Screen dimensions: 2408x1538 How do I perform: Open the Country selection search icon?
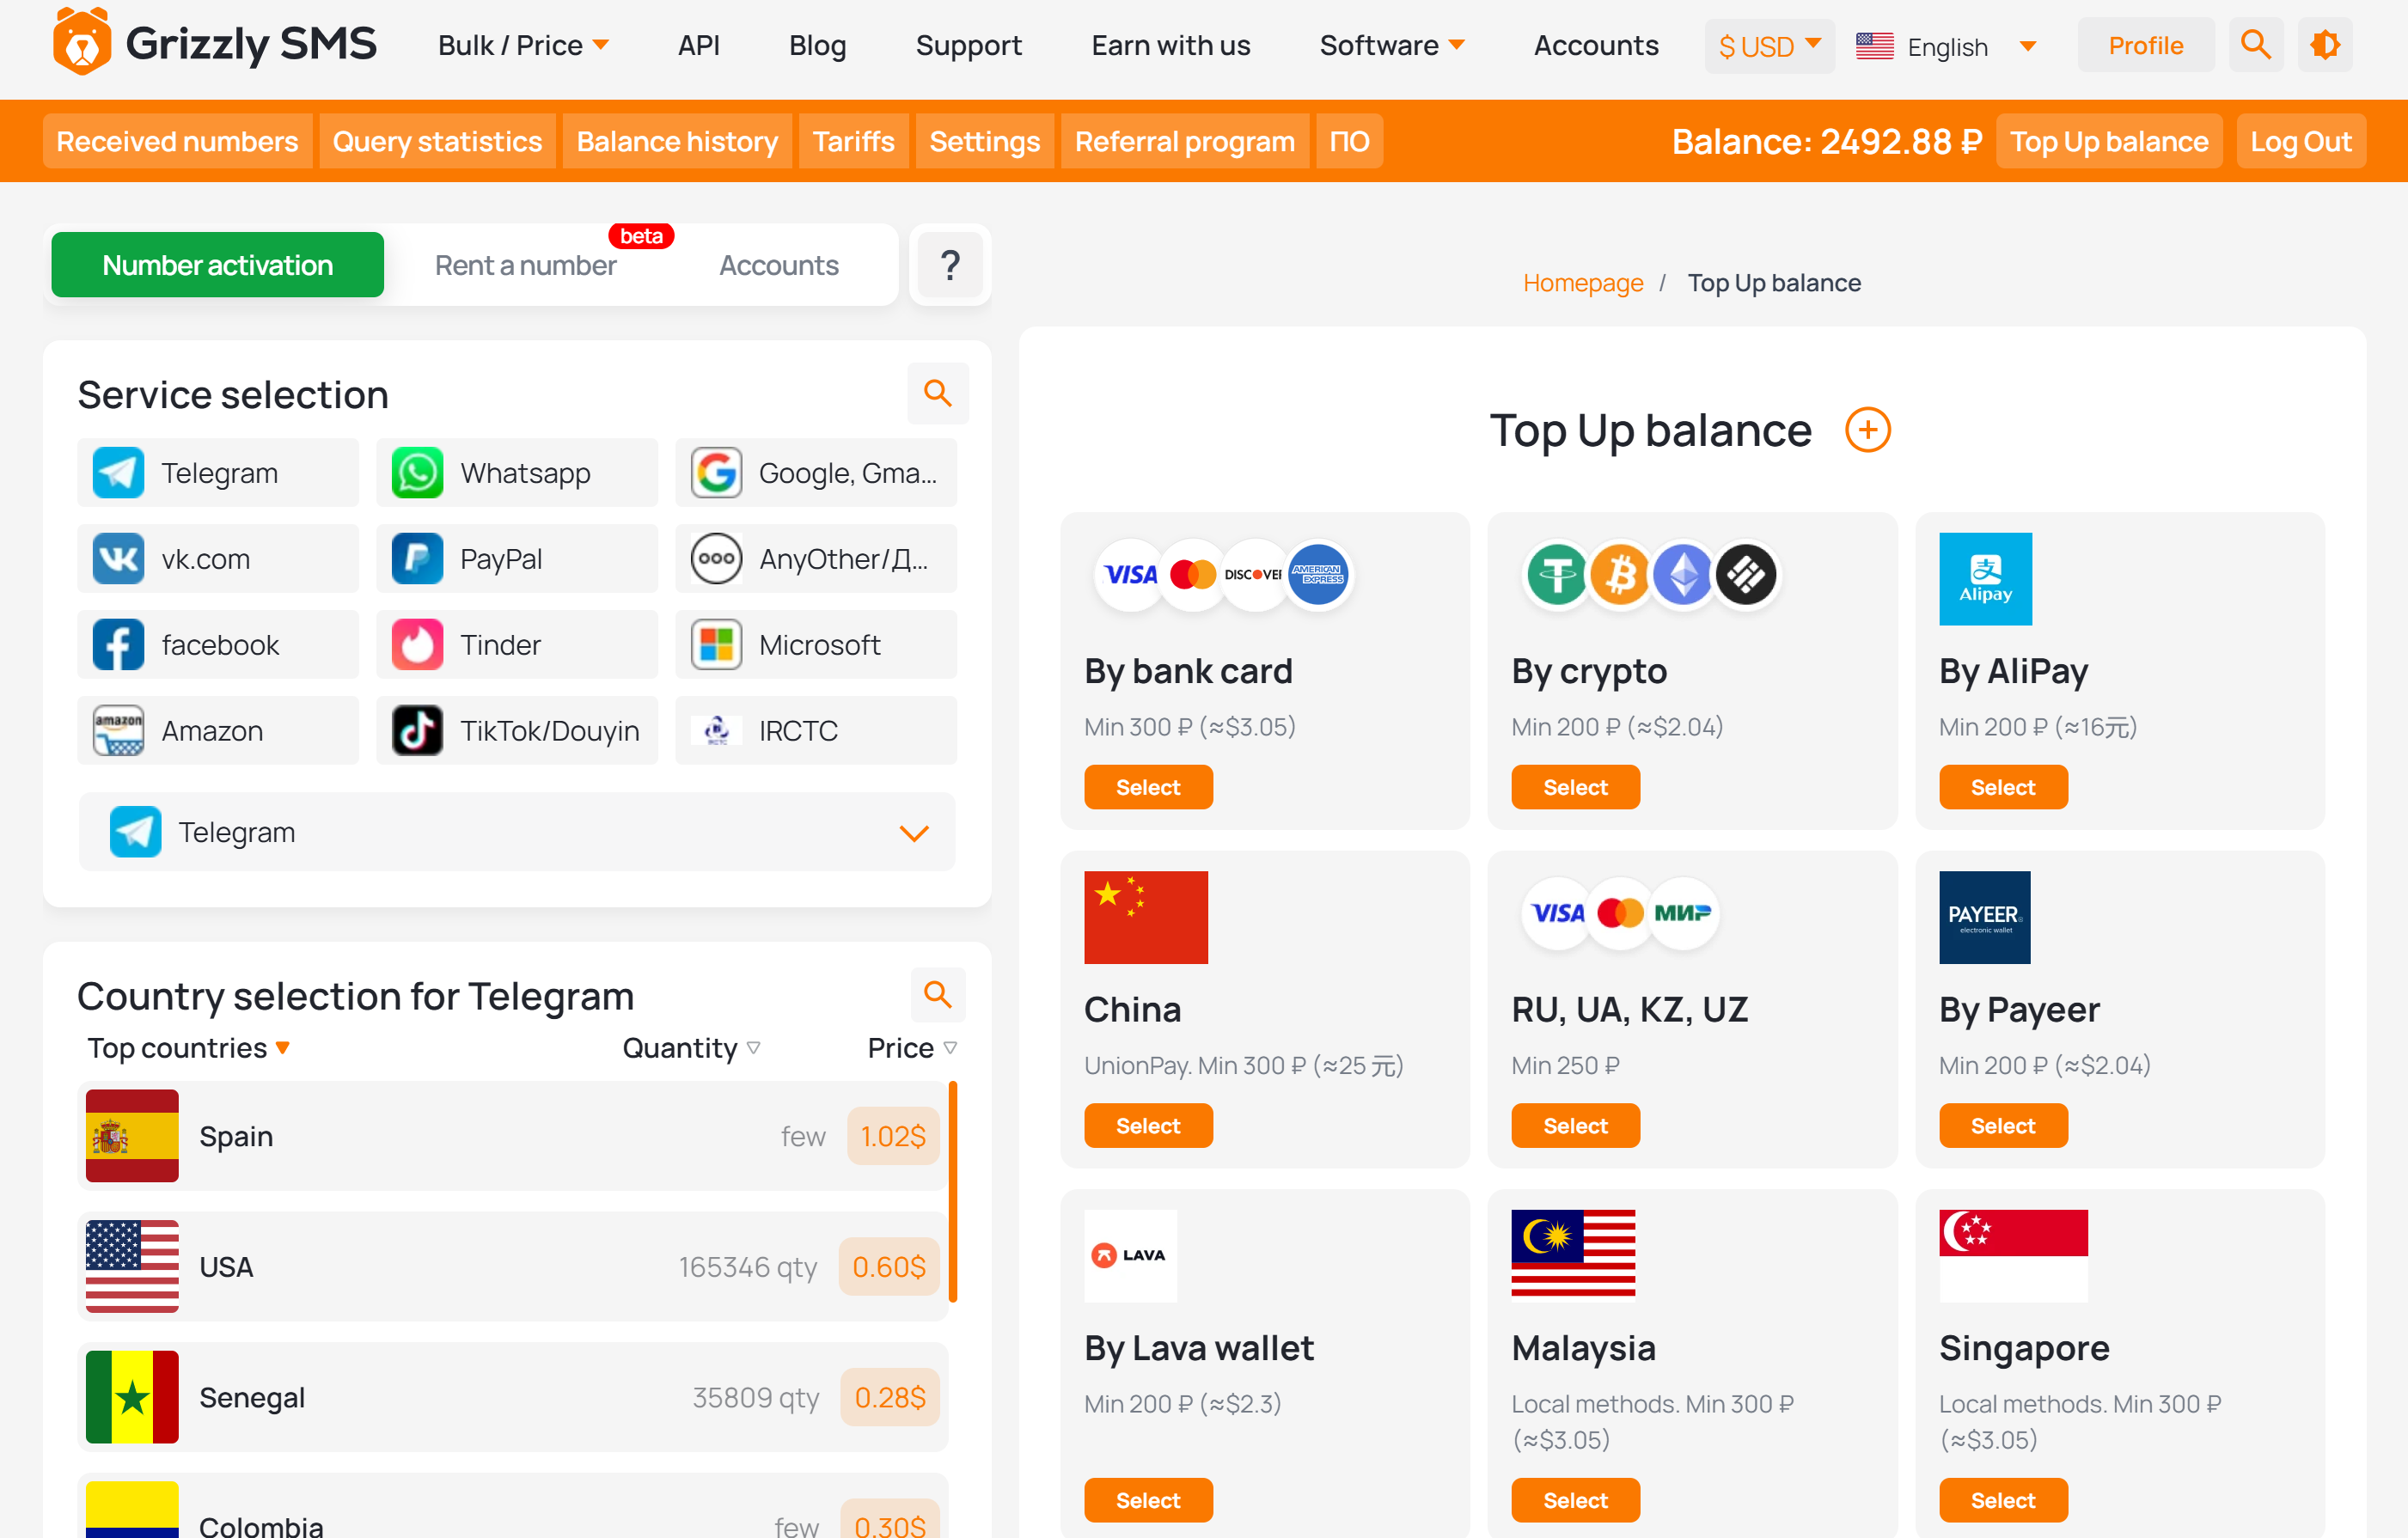click(x=937, y=994)
